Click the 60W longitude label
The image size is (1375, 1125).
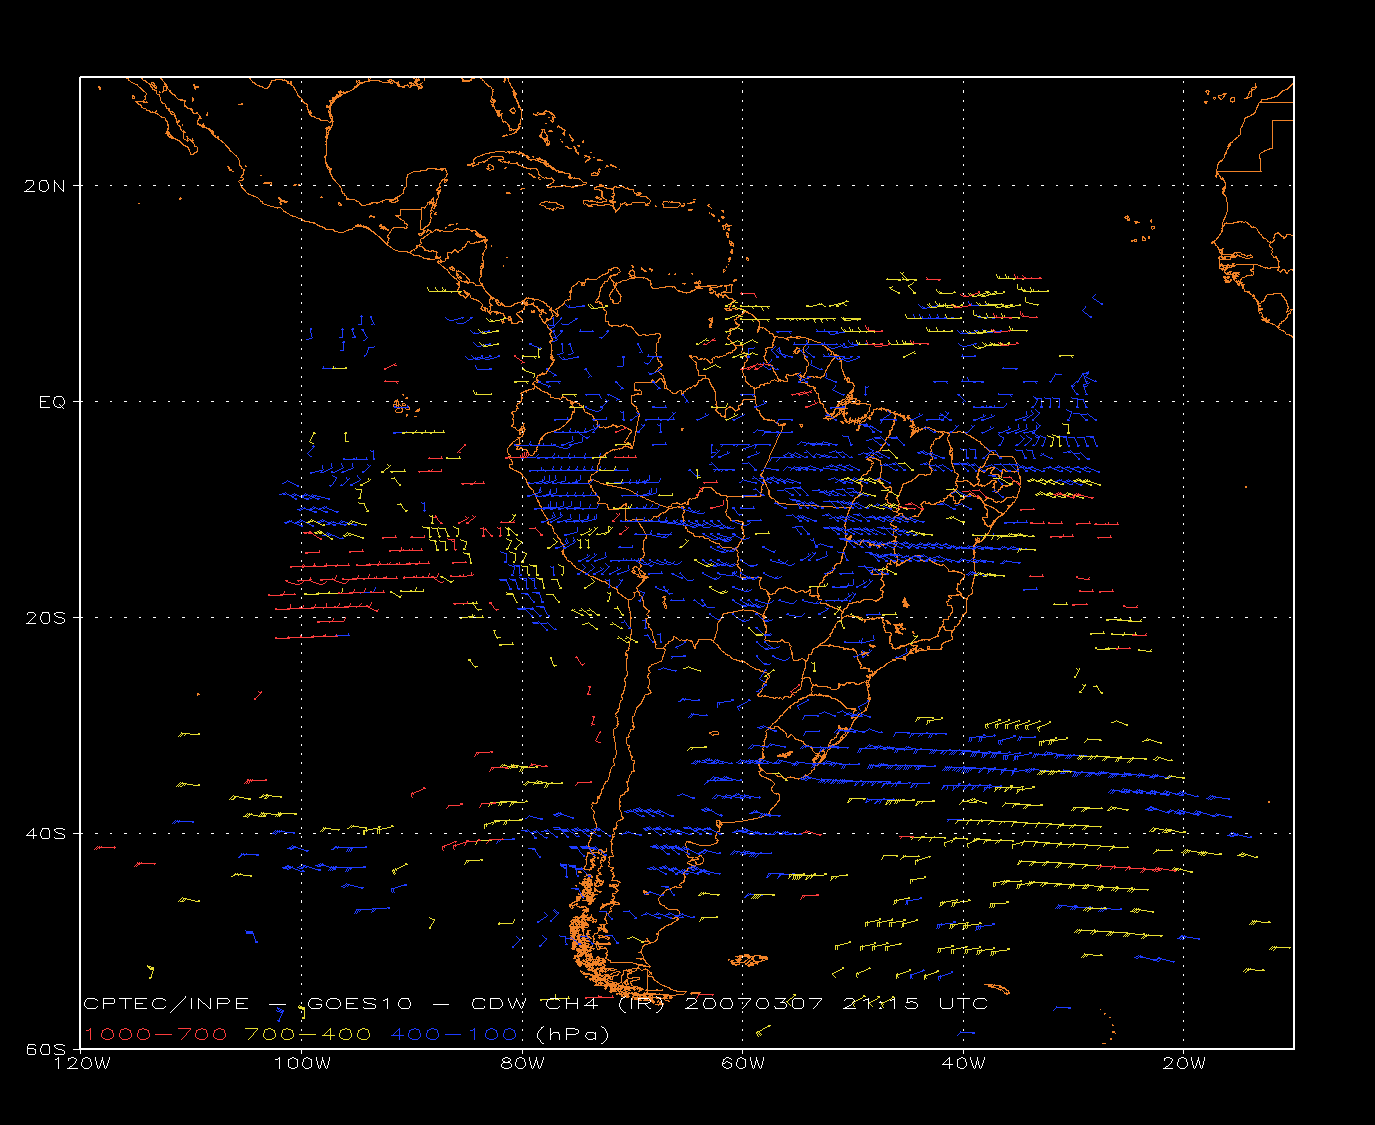[742, 1063]
